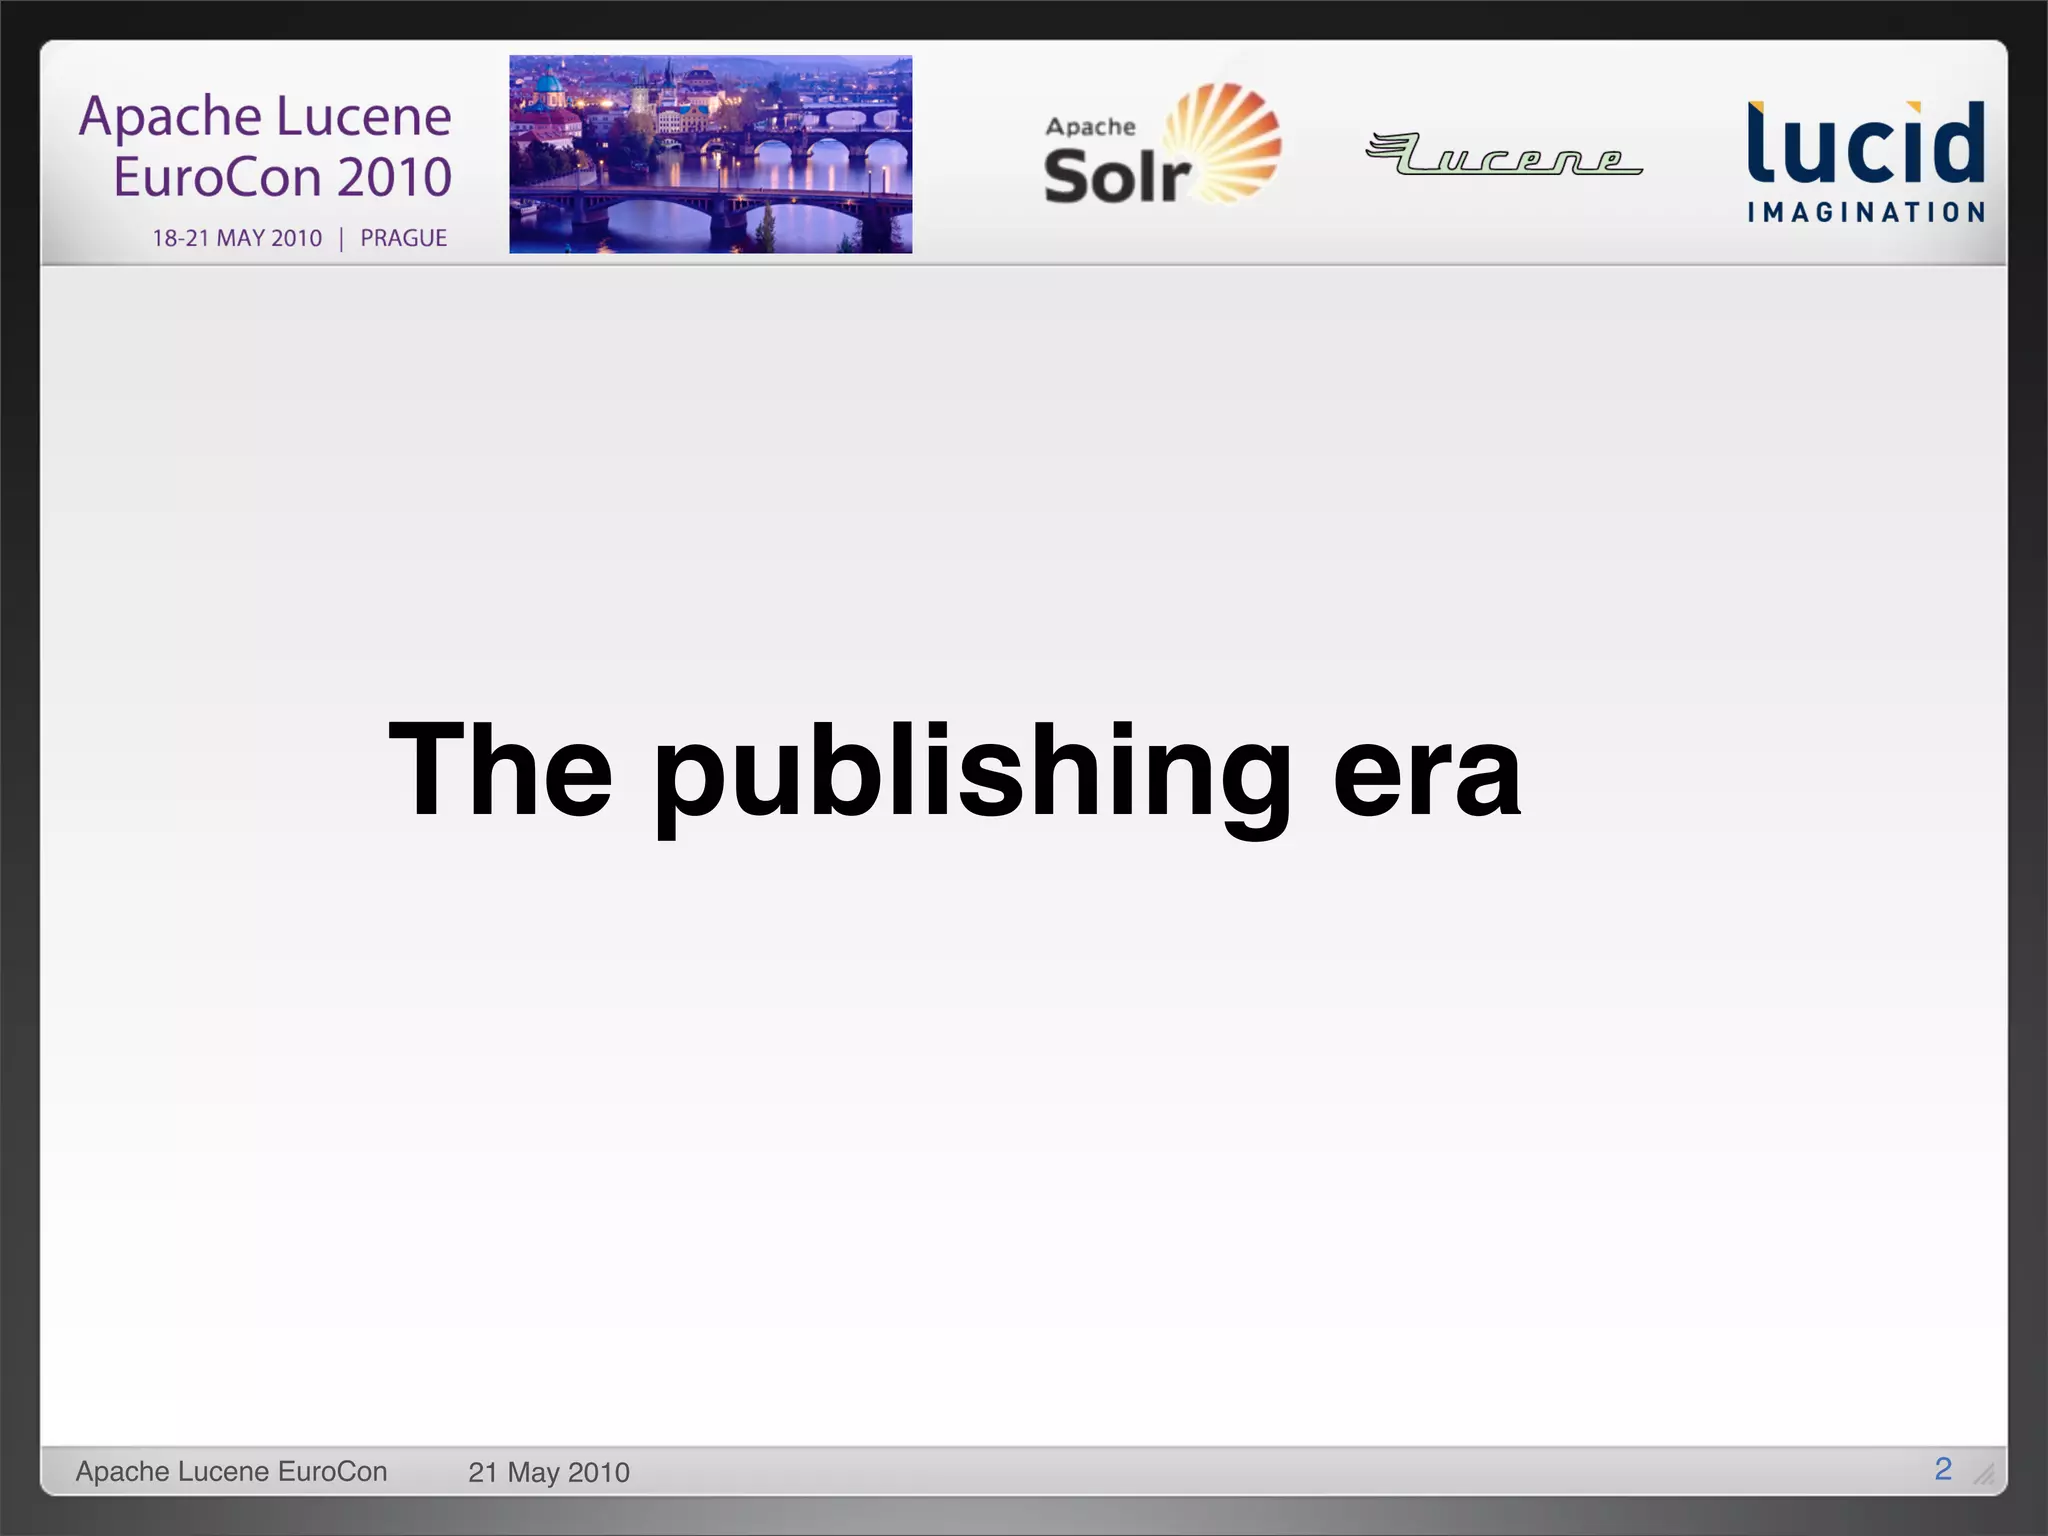This screenshot has width=2048, height=1536.
Task: Select 'The publishing era' slide title
Action: (954, 771)
